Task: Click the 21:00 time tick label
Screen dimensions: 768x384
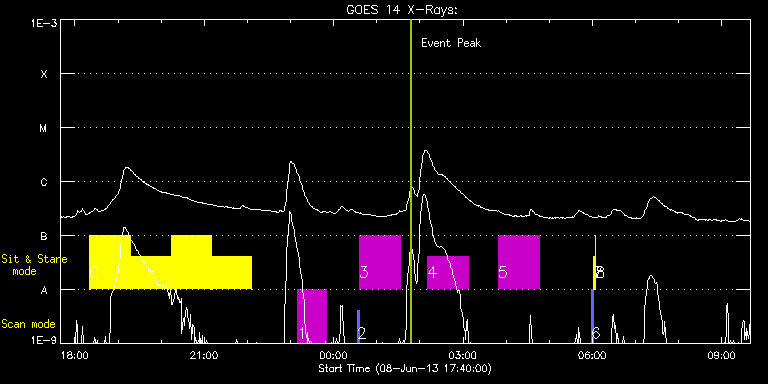Action: tap(204, 355)
